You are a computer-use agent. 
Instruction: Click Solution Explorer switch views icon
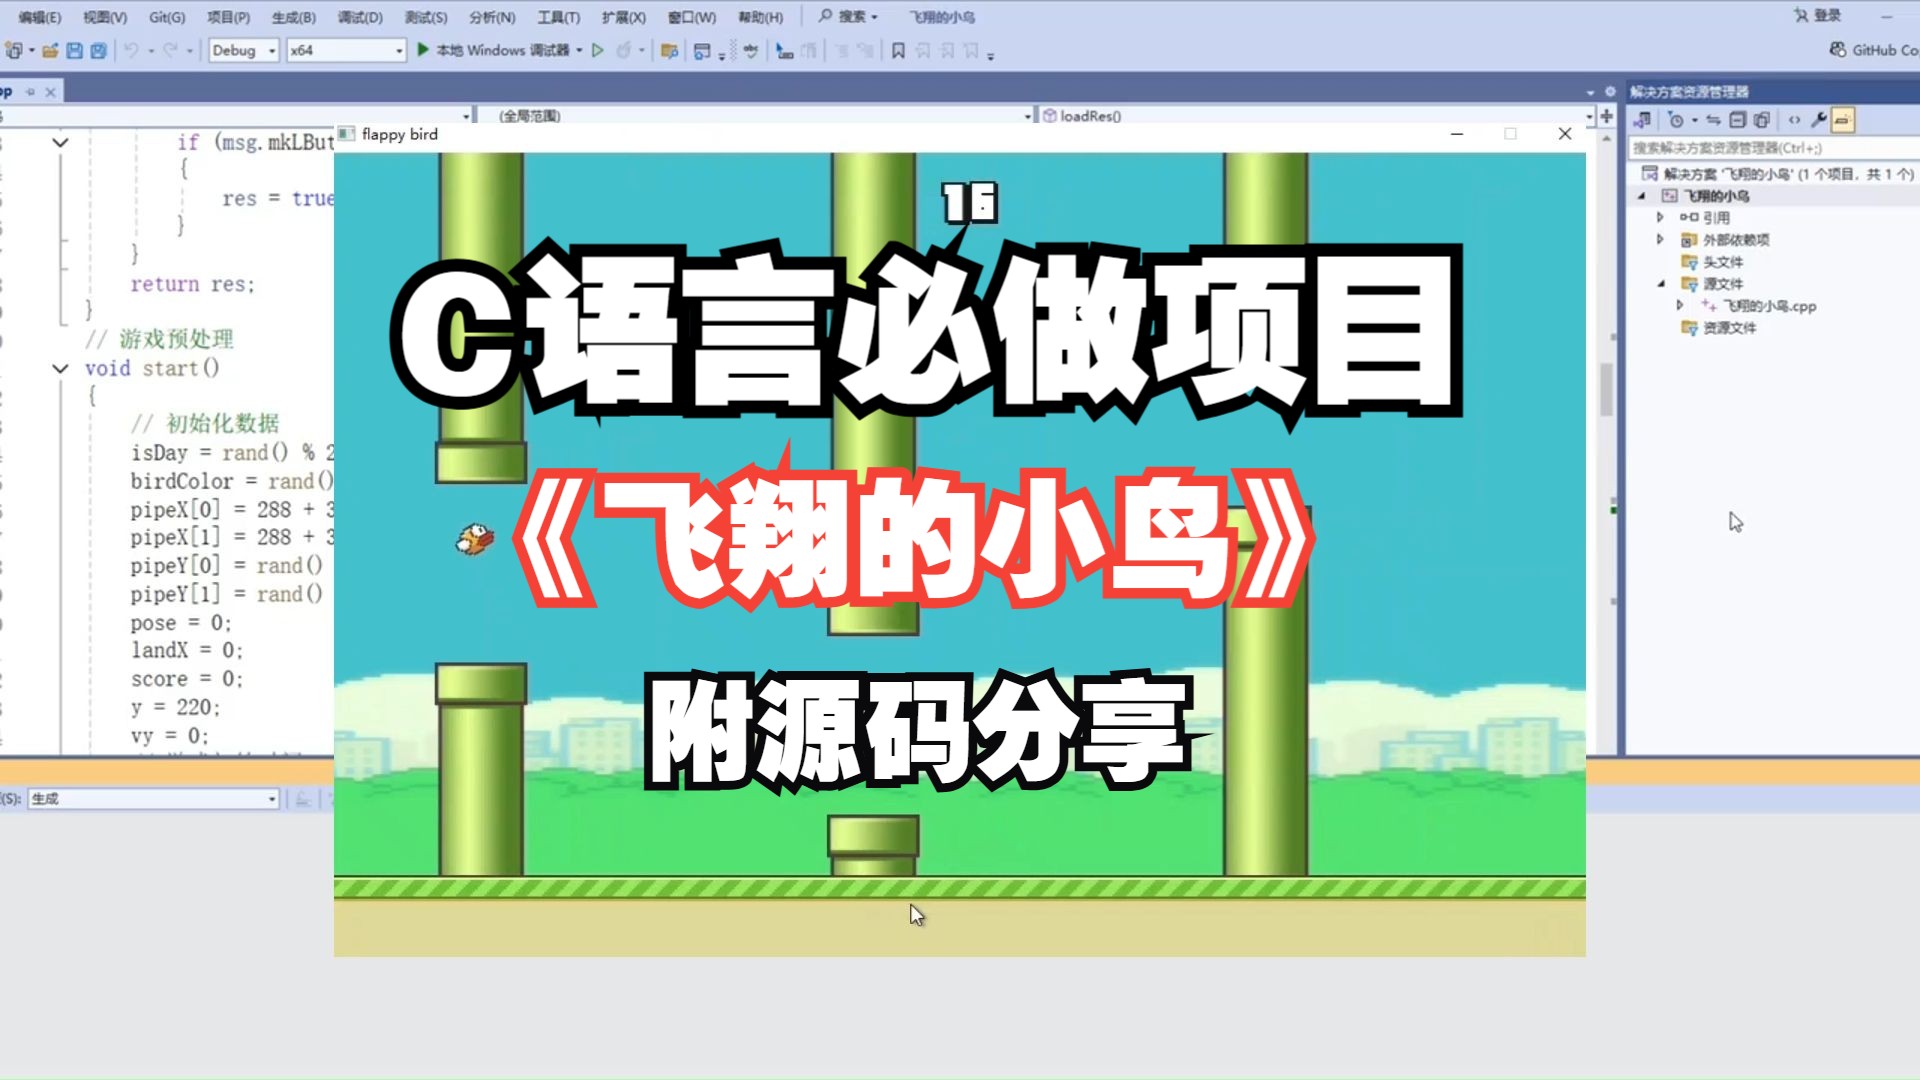[x=1643, y=120]
